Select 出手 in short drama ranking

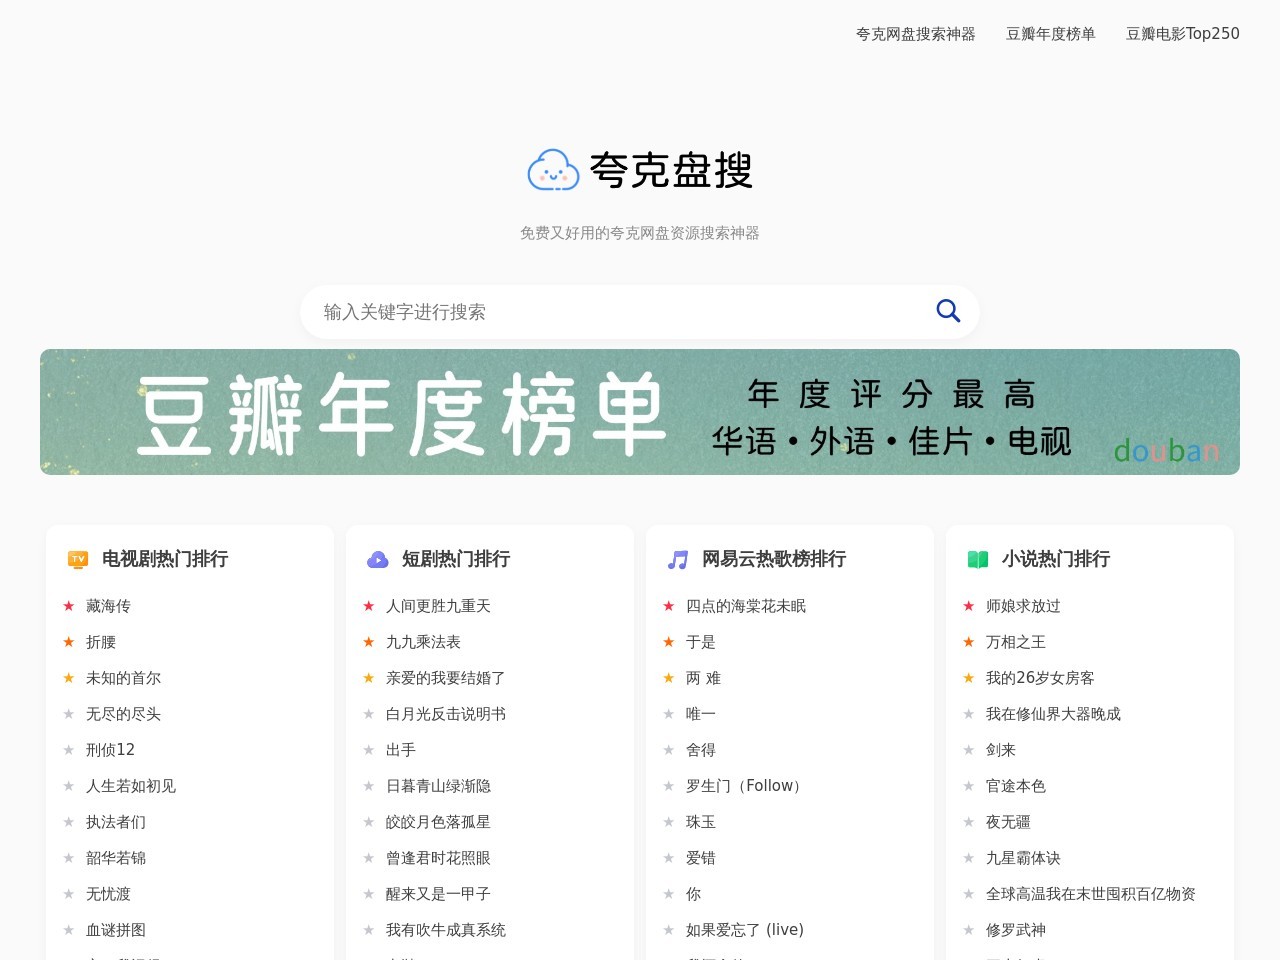click(x=401, y=750)
